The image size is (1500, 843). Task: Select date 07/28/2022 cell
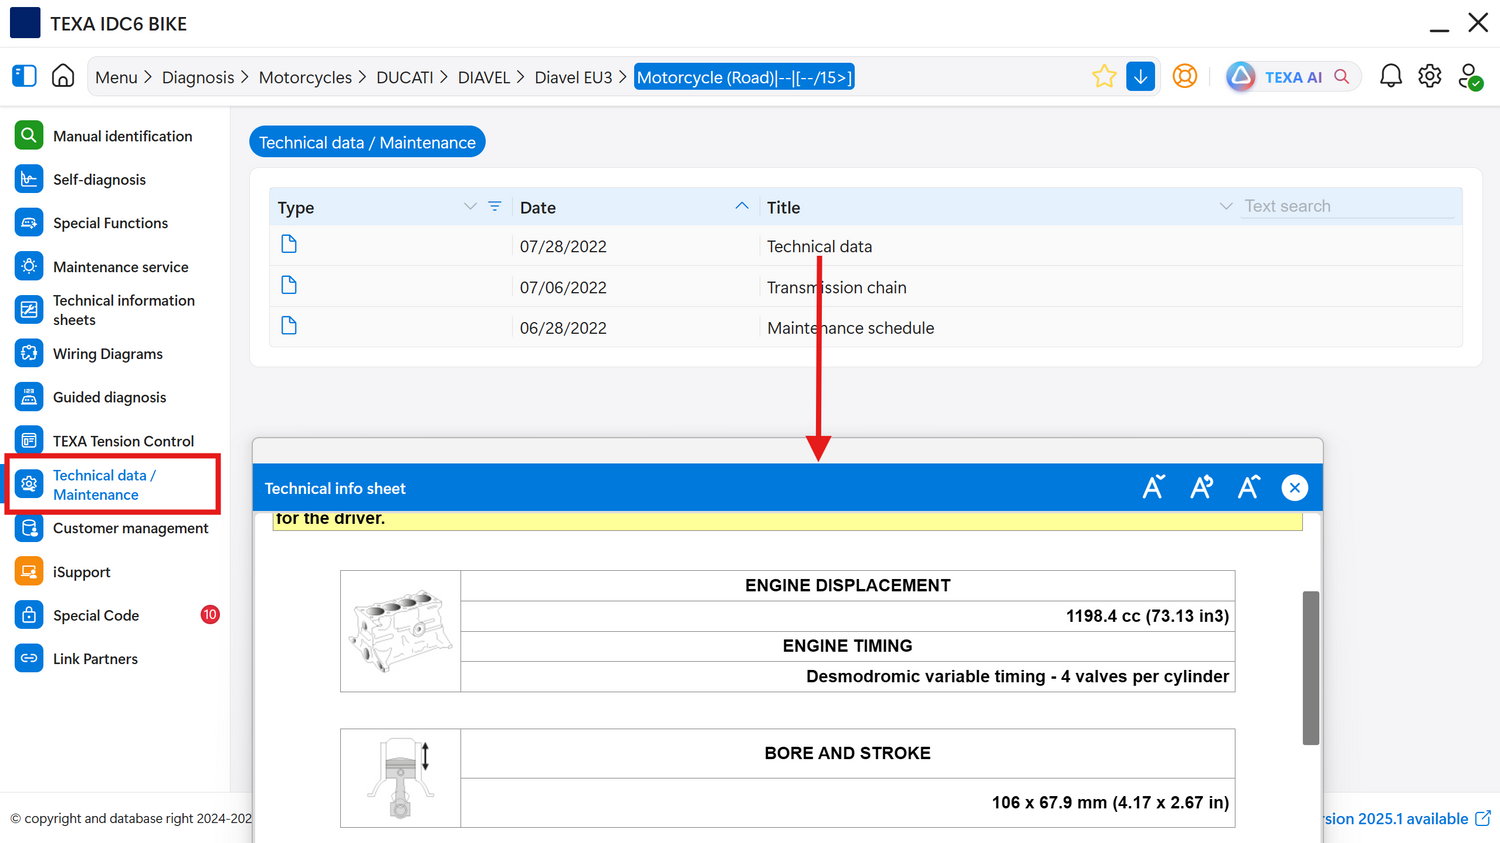tap(563, 246)
